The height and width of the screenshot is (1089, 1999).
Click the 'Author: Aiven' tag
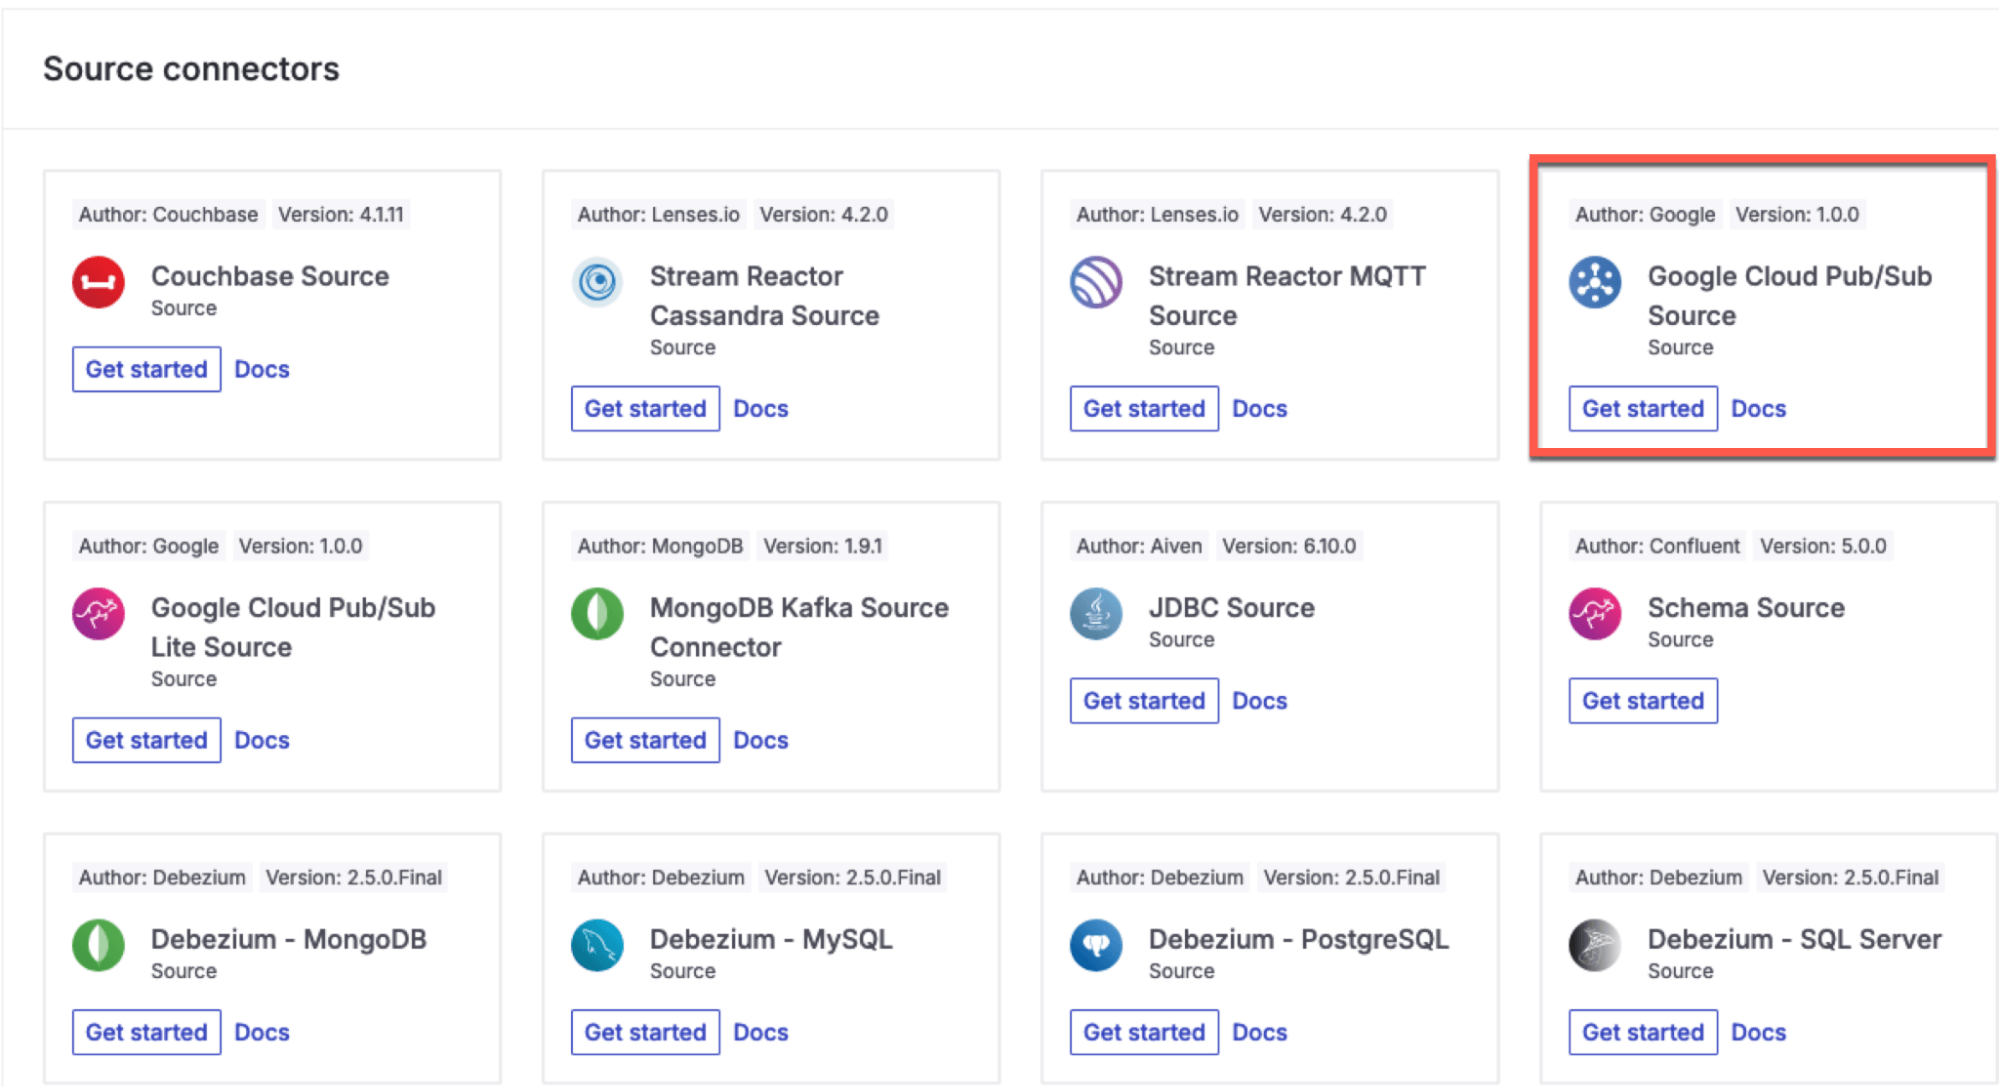(1139, 546)
